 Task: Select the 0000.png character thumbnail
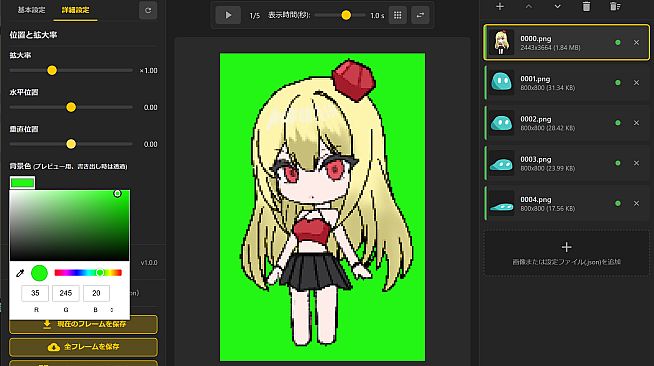(x=501, y=43)
